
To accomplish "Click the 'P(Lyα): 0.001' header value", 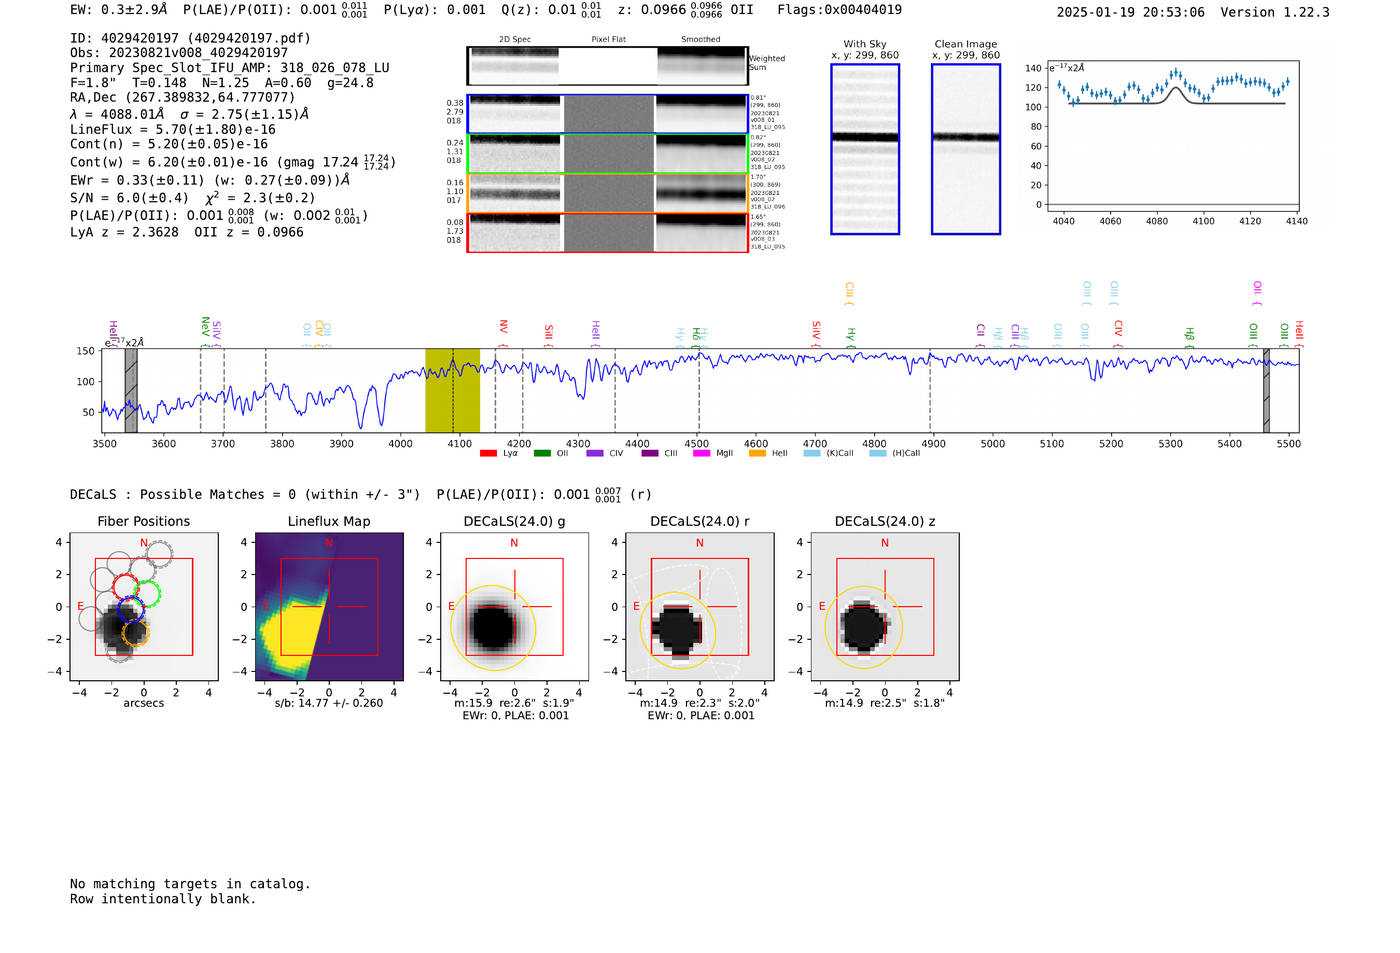I will pos(434,10).
